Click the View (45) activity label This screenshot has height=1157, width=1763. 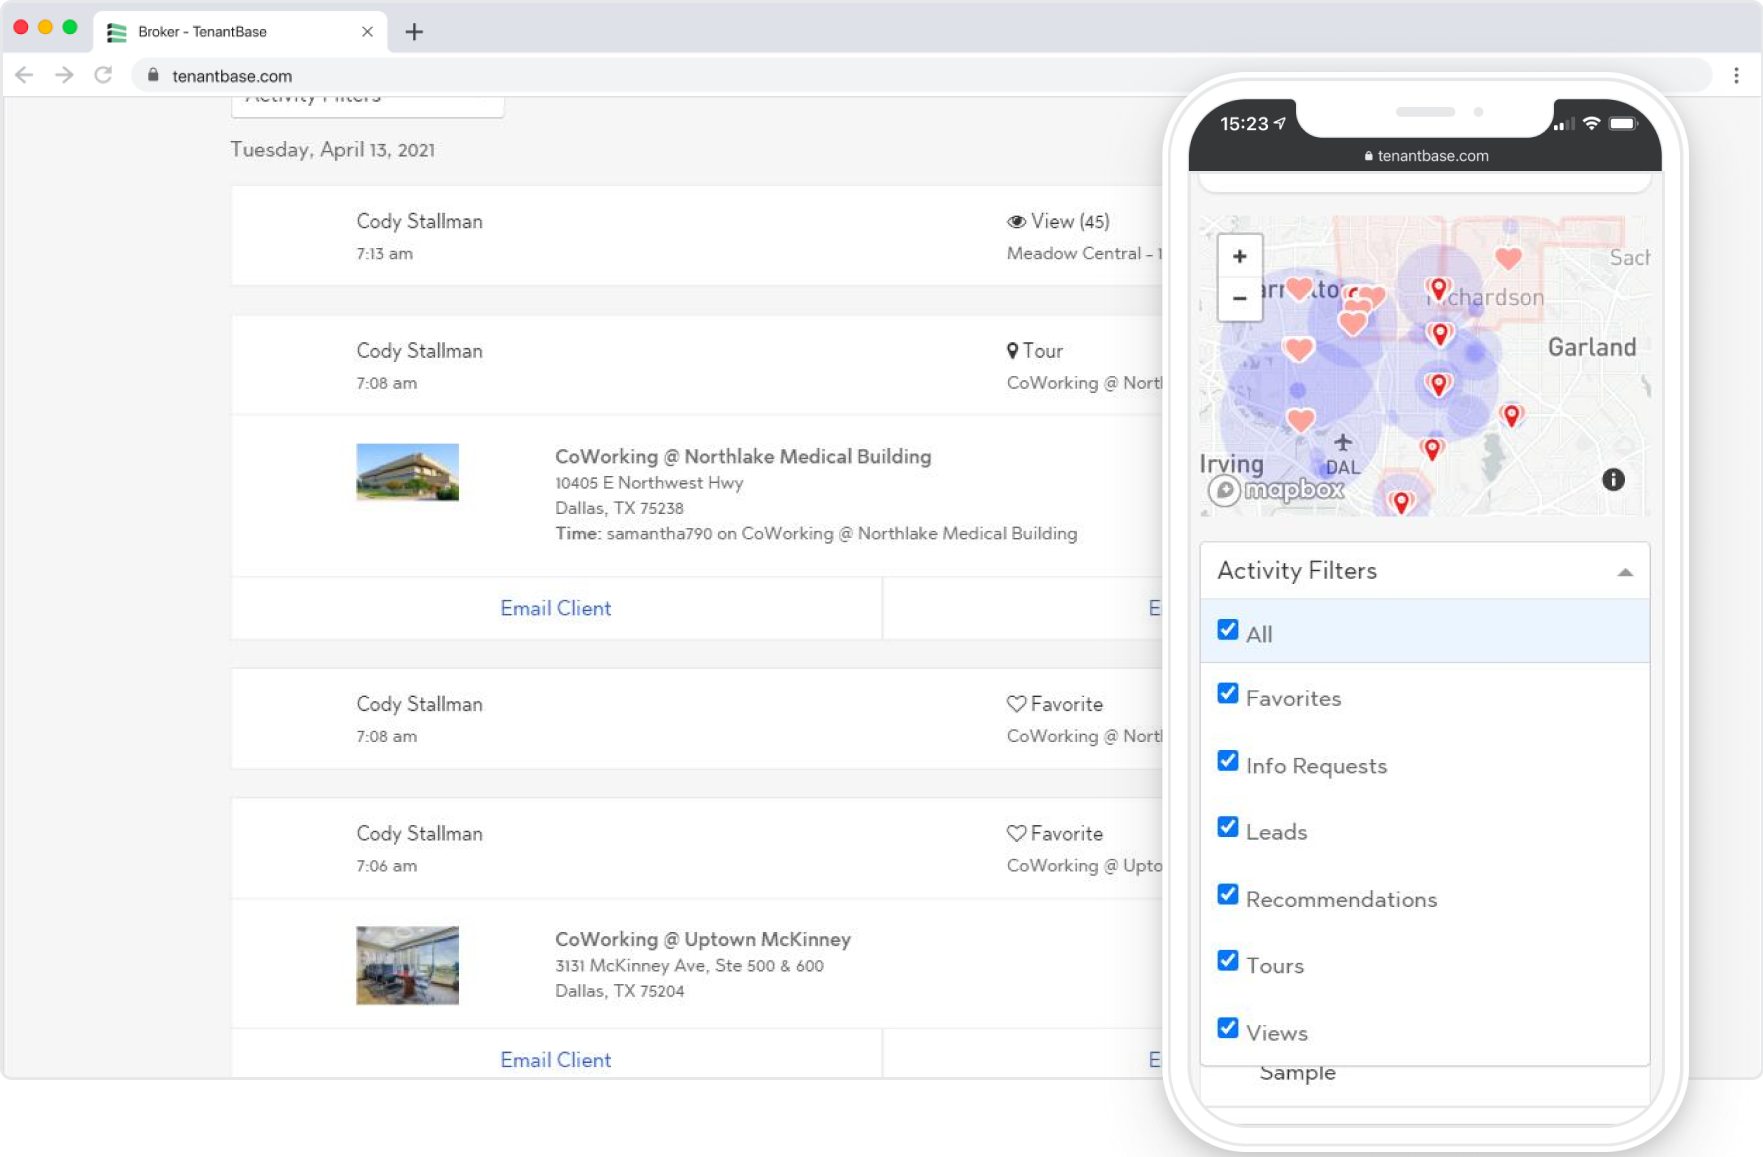(x=1070, y=222)
